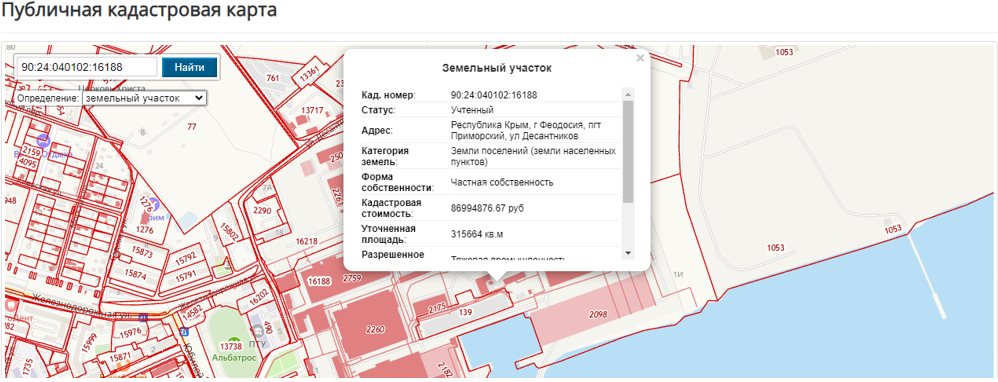Click parcel label 4095 on map
Image resolution: width=998 pixels, height=382 pixels.
coord(28,162)
